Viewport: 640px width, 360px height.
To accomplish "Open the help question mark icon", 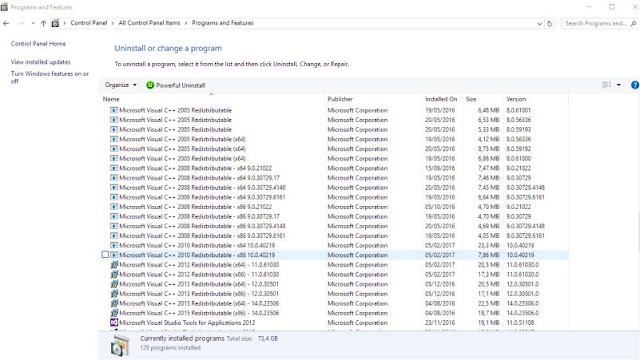I will click(635, 85).
